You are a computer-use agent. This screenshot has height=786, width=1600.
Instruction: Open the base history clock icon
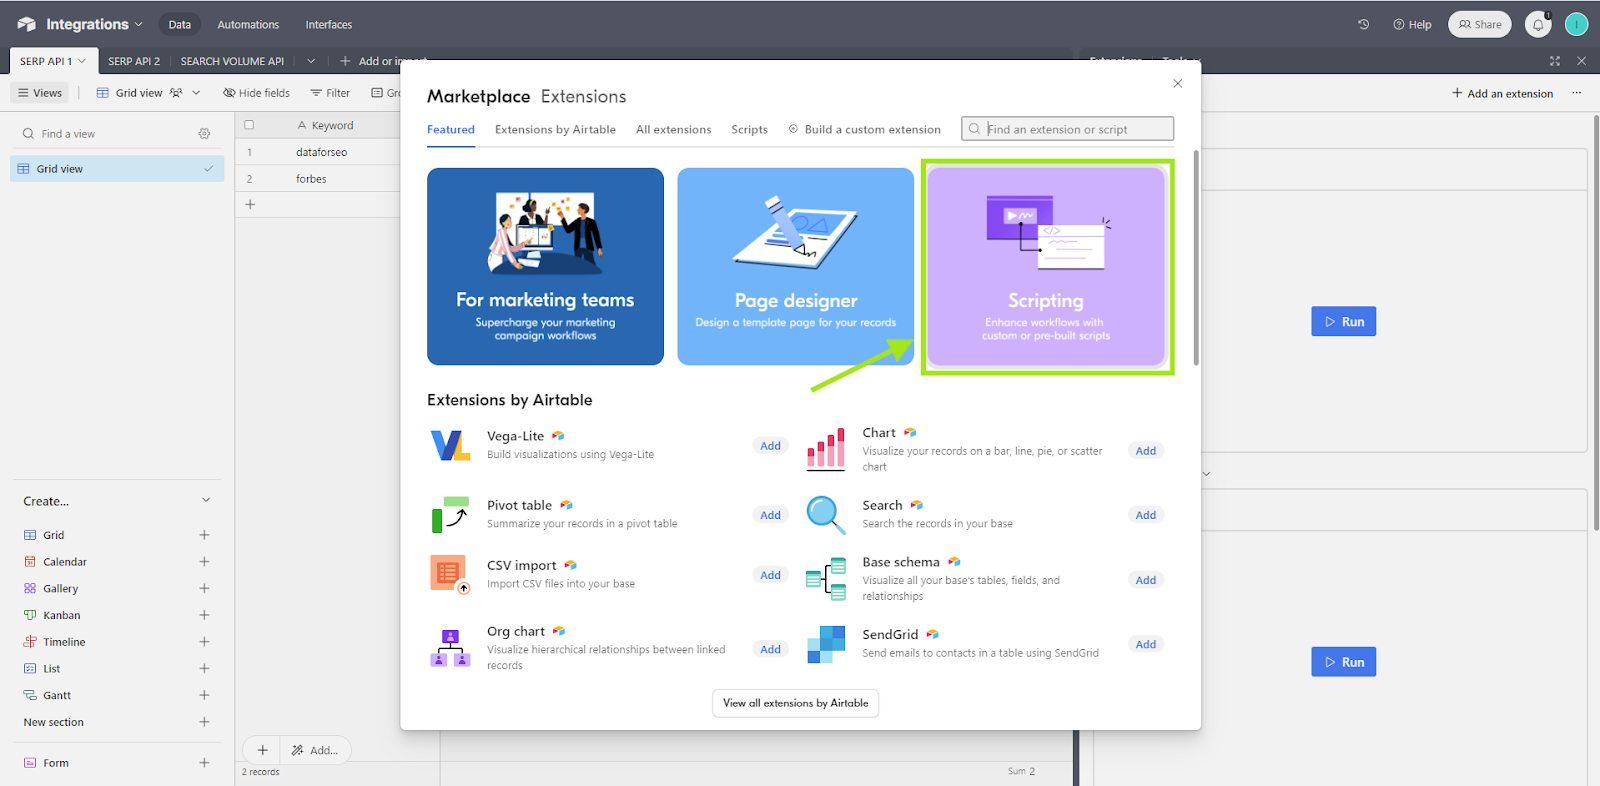click(x=1363, y=24)
